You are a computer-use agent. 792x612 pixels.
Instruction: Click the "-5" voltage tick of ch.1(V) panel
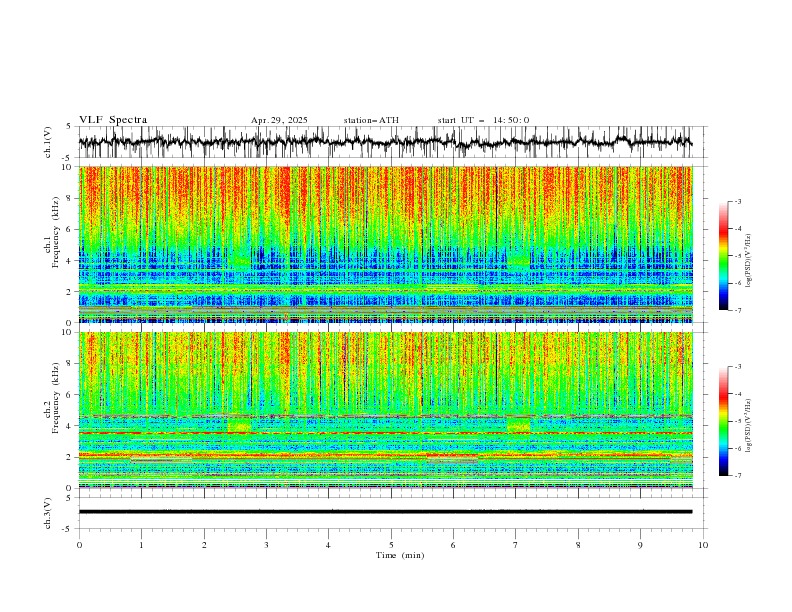coord(68,158)
